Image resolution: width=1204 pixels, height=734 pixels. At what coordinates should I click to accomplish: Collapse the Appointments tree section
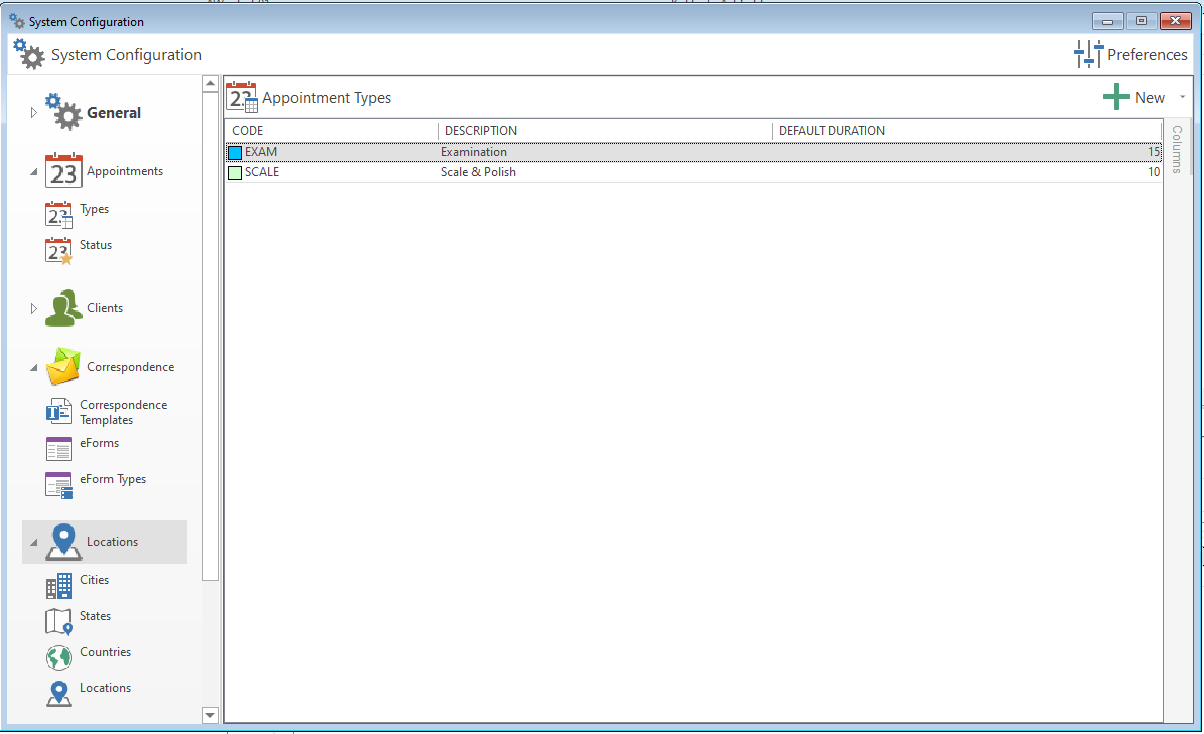point(33,172)
